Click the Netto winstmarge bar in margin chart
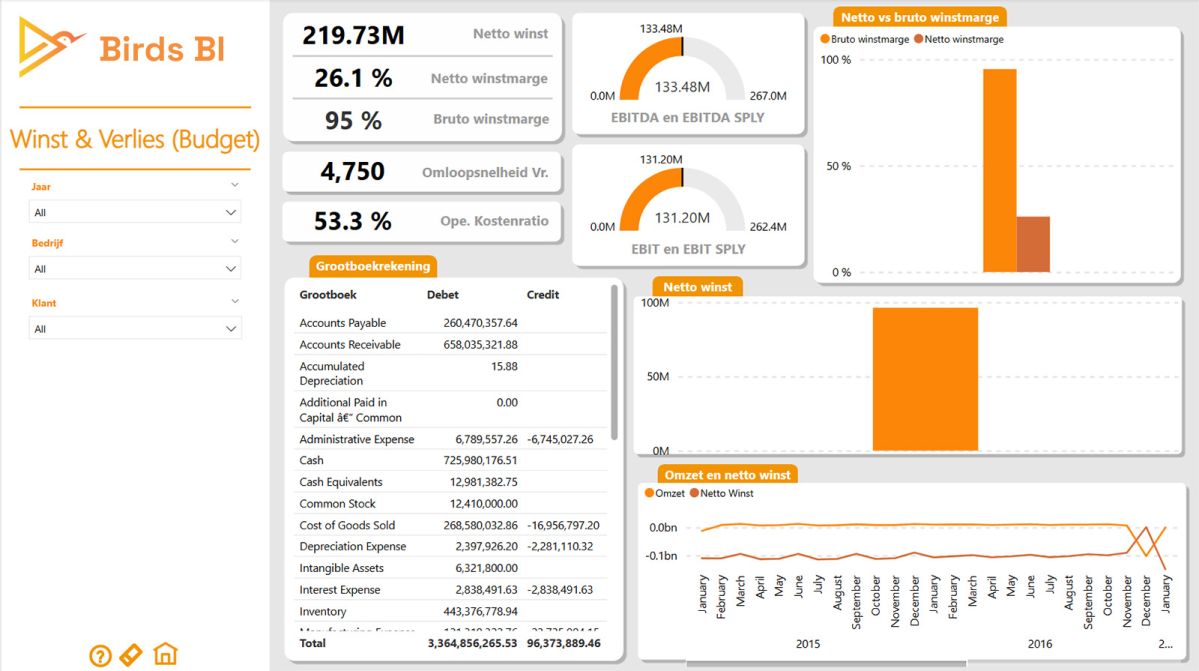The width and height of the screenshot is (1199, 671). tap(1032, 244)
